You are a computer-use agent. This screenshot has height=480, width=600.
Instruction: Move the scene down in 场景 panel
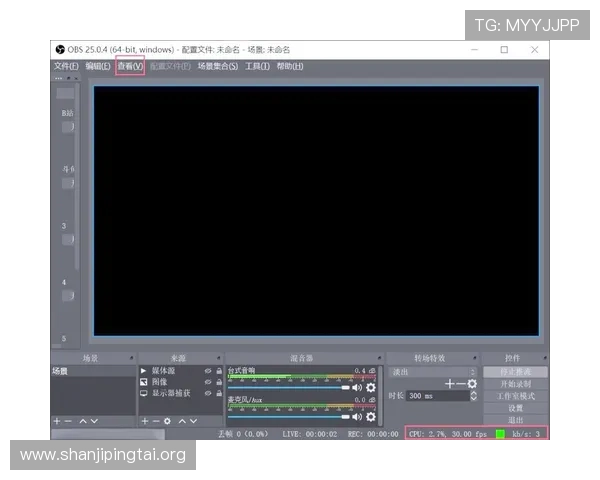pos(94,421)
